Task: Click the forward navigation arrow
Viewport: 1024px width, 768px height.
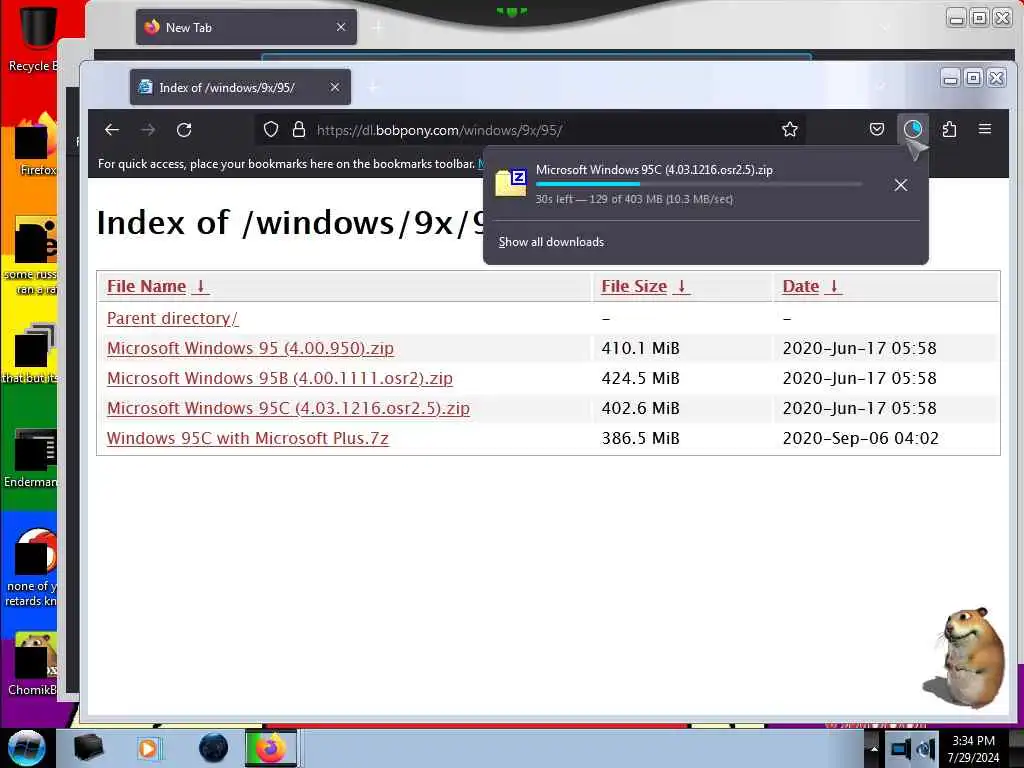Action: tap(148, 130)
